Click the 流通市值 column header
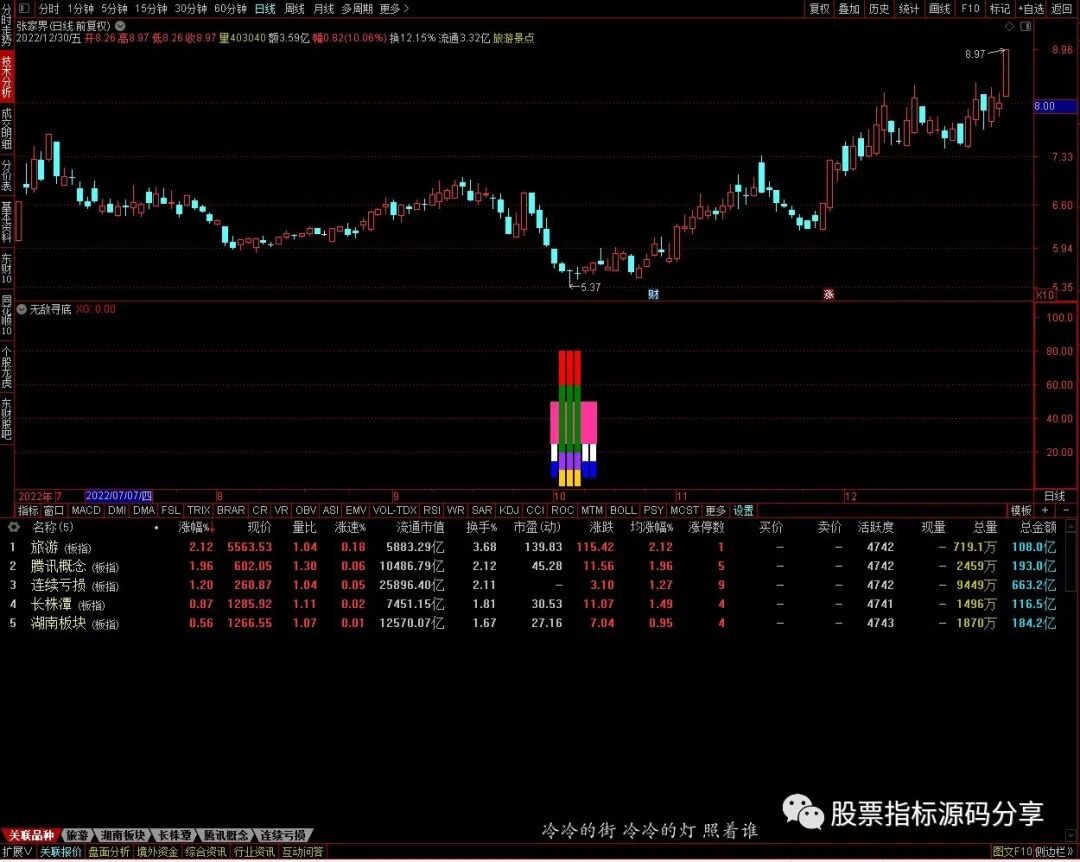1080x862 pixels. 420,528
